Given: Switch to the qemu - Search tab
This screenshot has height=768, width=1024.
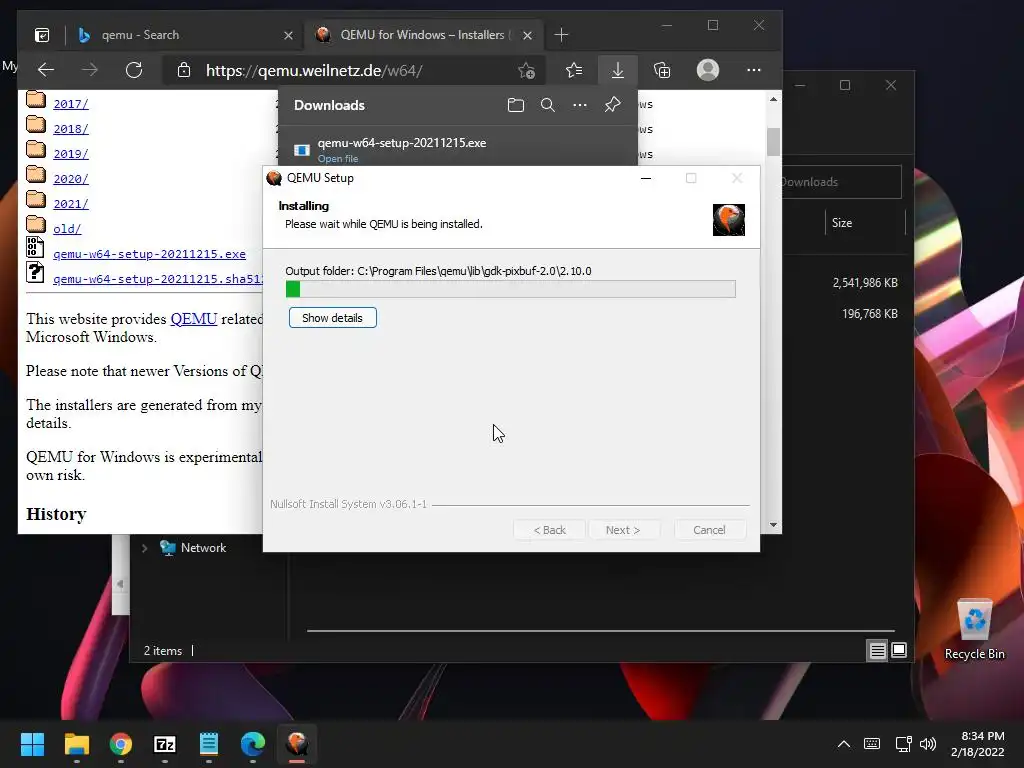Looking at the screenshot, I should click(186, 35).
